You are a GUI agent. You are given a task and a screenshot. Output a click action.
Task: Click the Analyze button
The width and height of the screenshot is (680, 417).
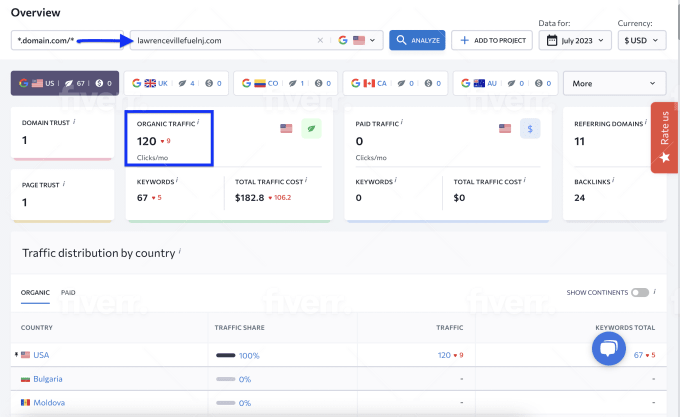pos(417,40)
